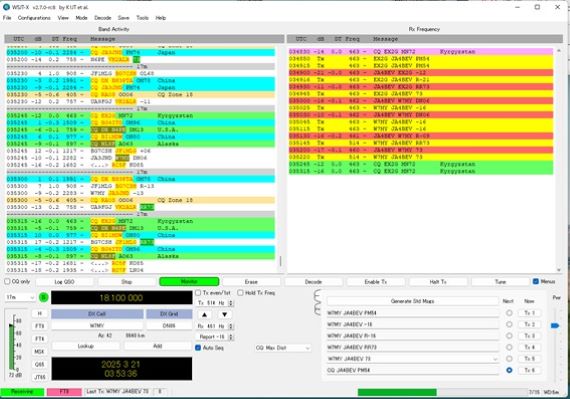Image resolution: width=570 pixels, height=399 pixels.
Task: Switch to Q65 mode button
Action: tap(40, 364)
